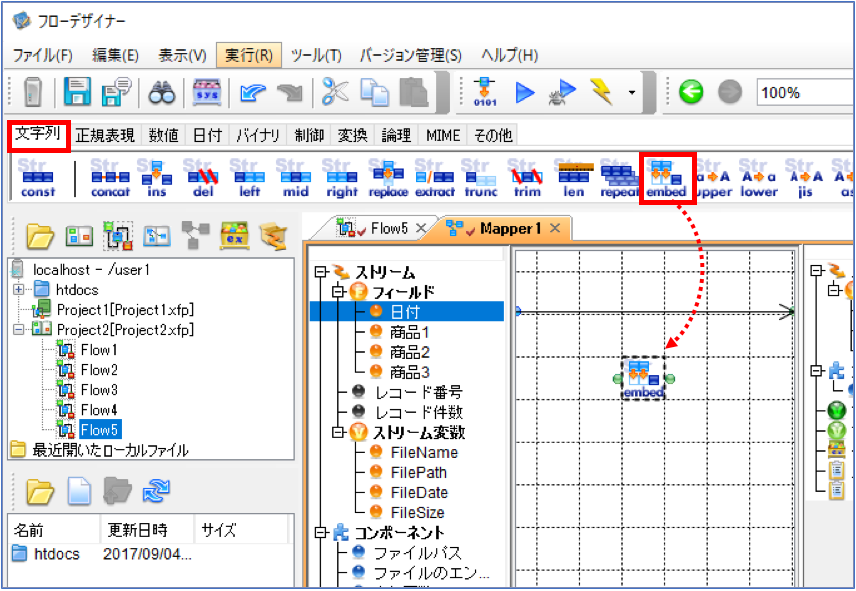
Task: Click the Undo arrow icon
Action: pos(253,93)
